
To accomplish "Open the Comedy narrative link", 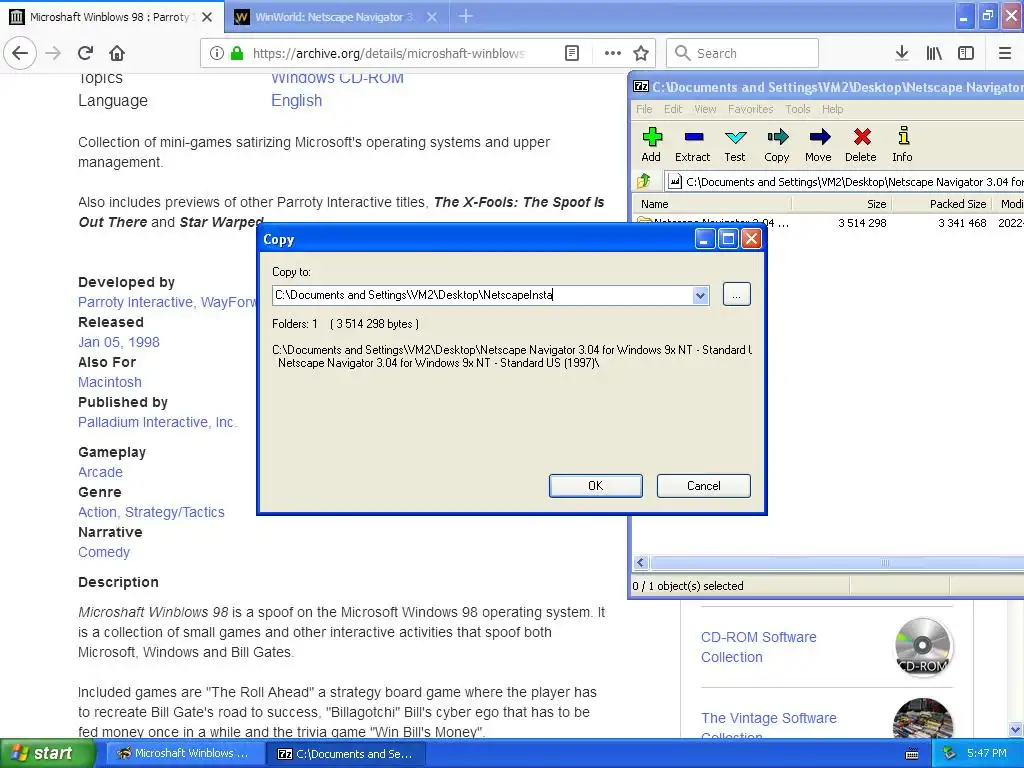I will click(x=104, y=552).
